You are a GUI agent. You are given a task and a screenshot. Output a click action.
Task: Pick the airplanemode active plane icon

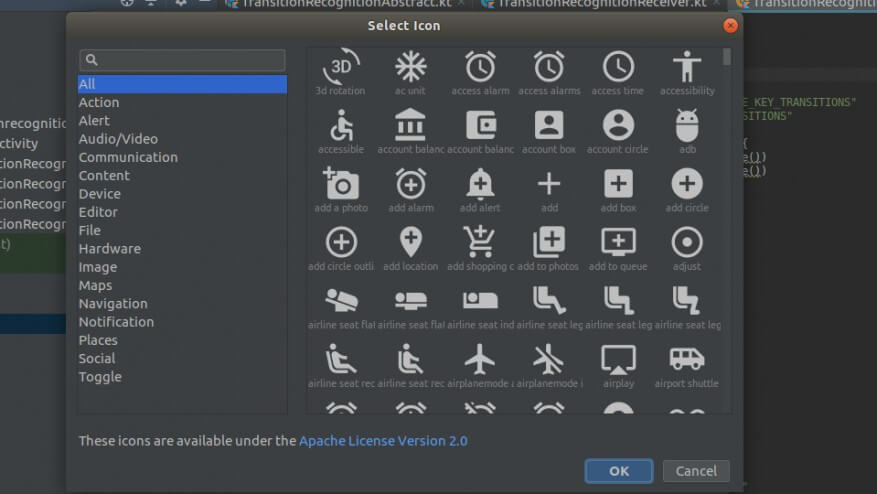point(479,359)
